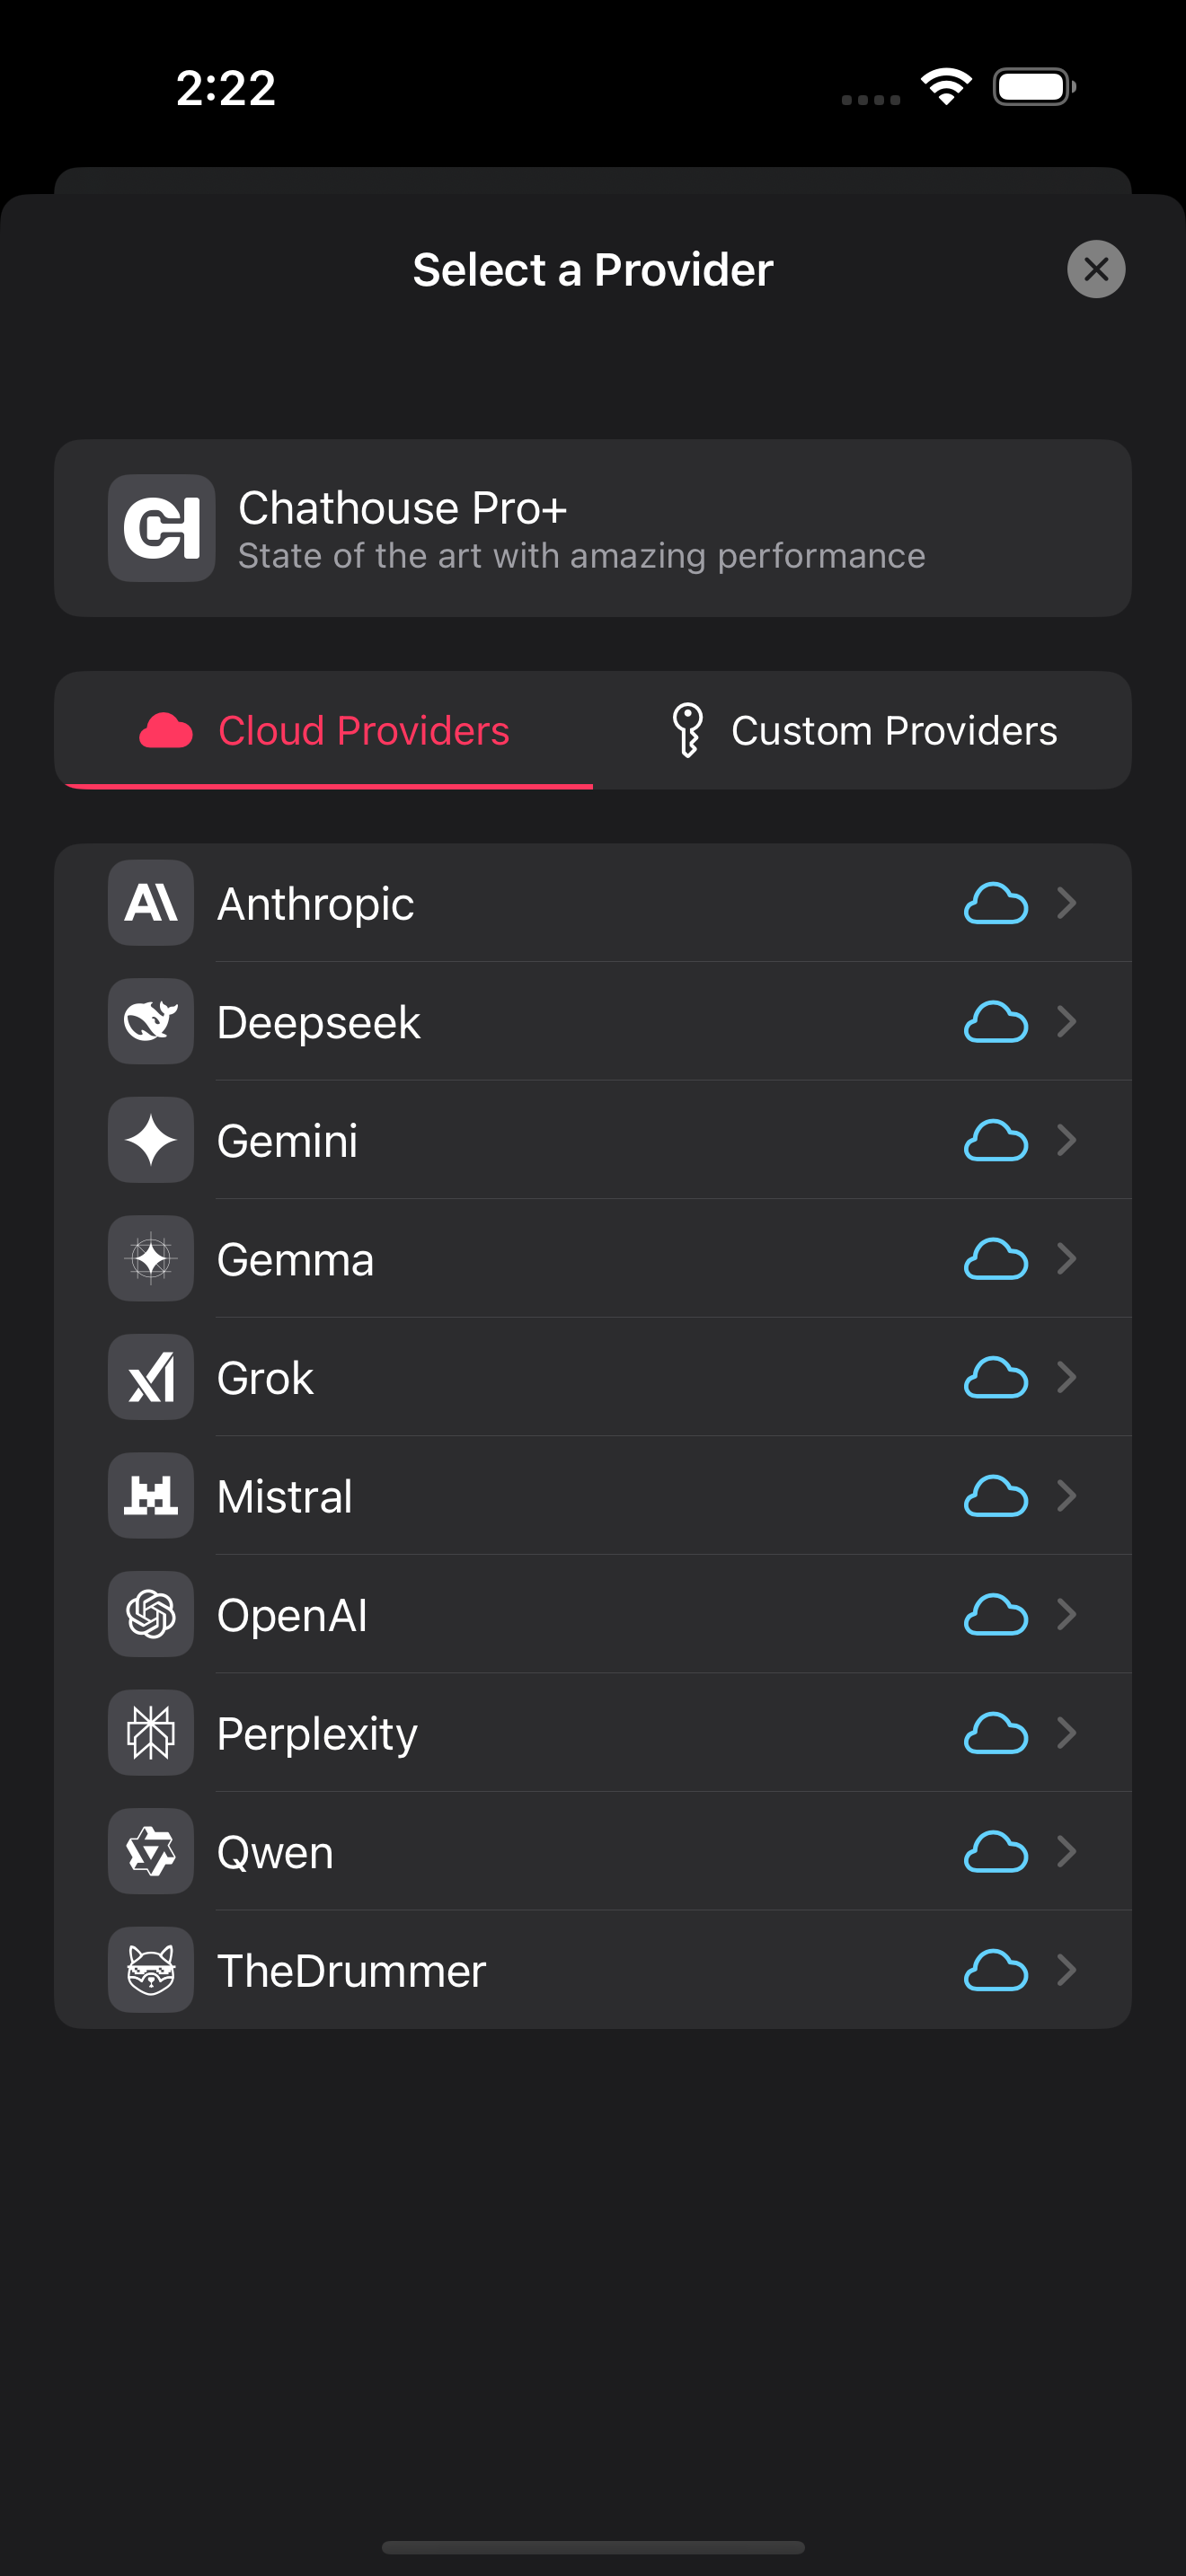This screenshot has width=1186, height=2576.
Task: Tap the cloud icon in Anthropic row
Action: point(995,903)
